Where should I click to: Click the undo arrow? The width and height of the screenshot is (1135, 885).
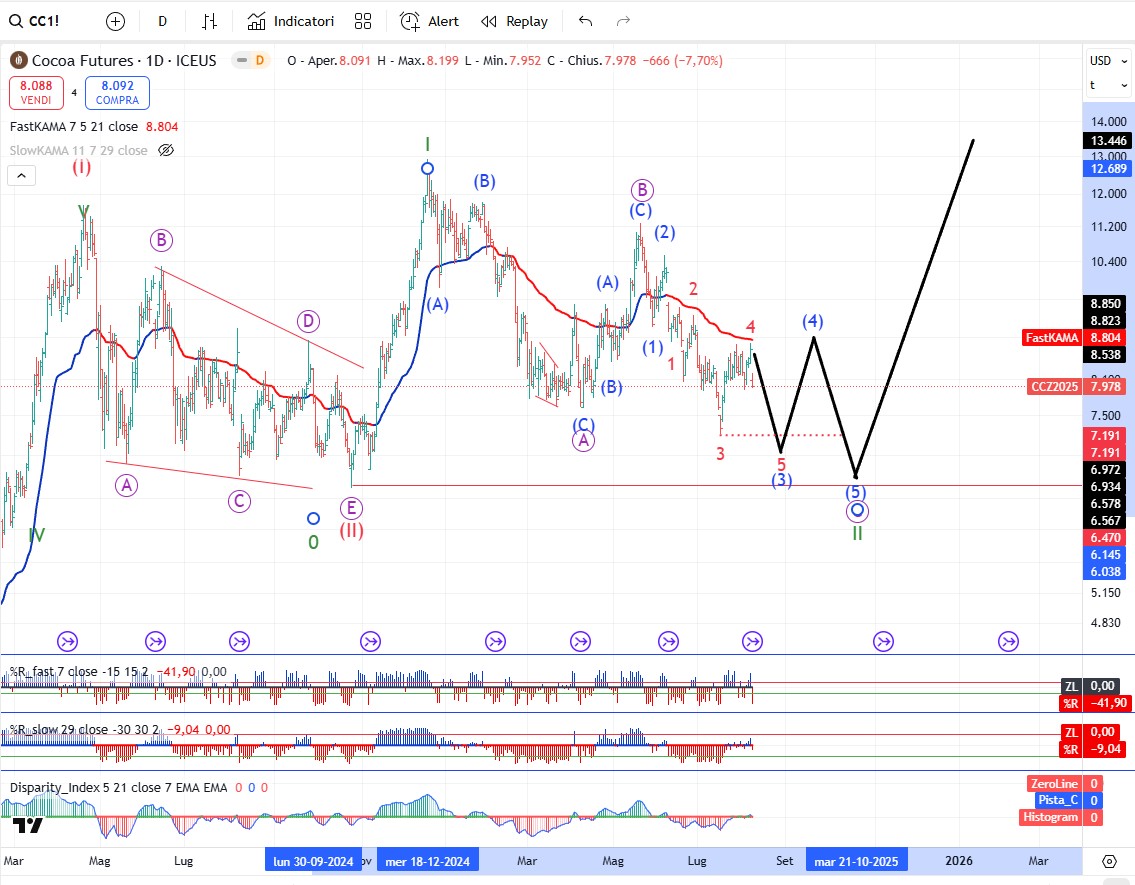tap(585, 21)
